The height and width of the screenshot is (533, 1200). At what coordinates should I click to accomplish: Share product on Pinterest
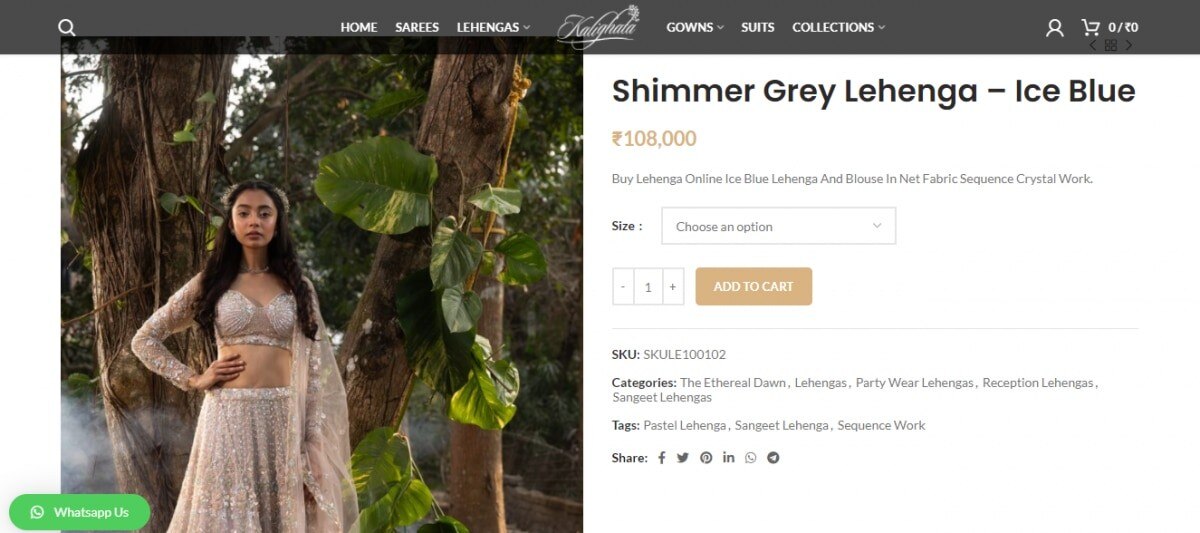point(706,458)
